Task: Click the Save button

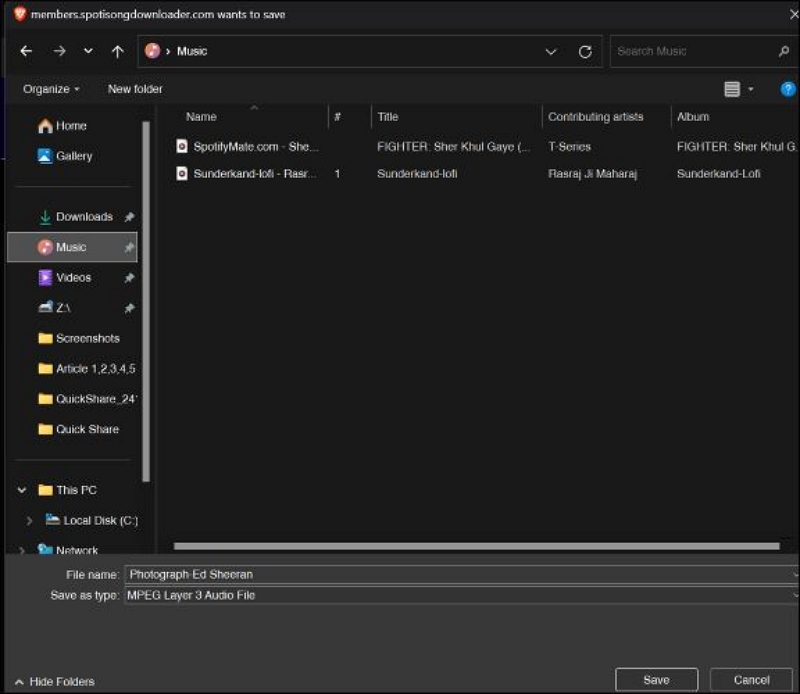Action: pyautogui.click(x=656, y=680)
